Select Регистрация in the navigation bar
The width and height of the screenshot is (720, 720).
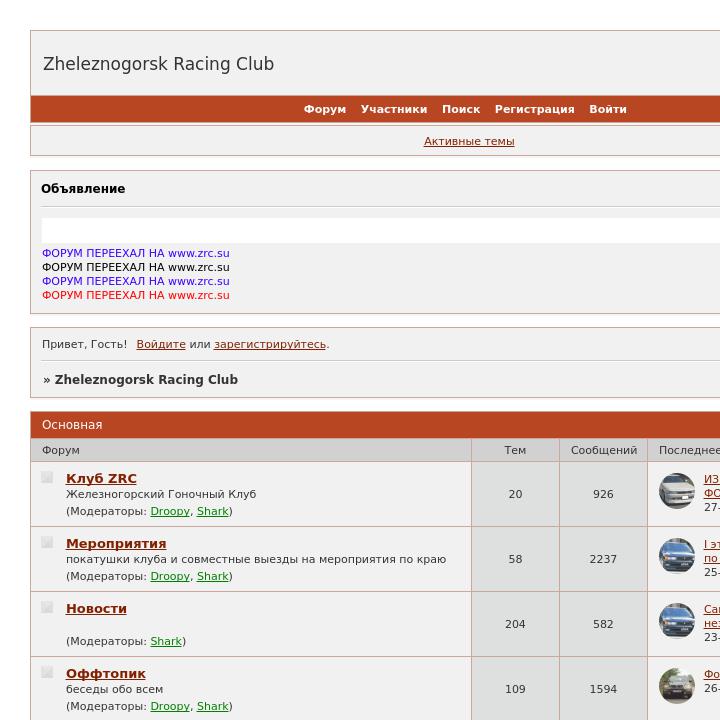point(534,109)
